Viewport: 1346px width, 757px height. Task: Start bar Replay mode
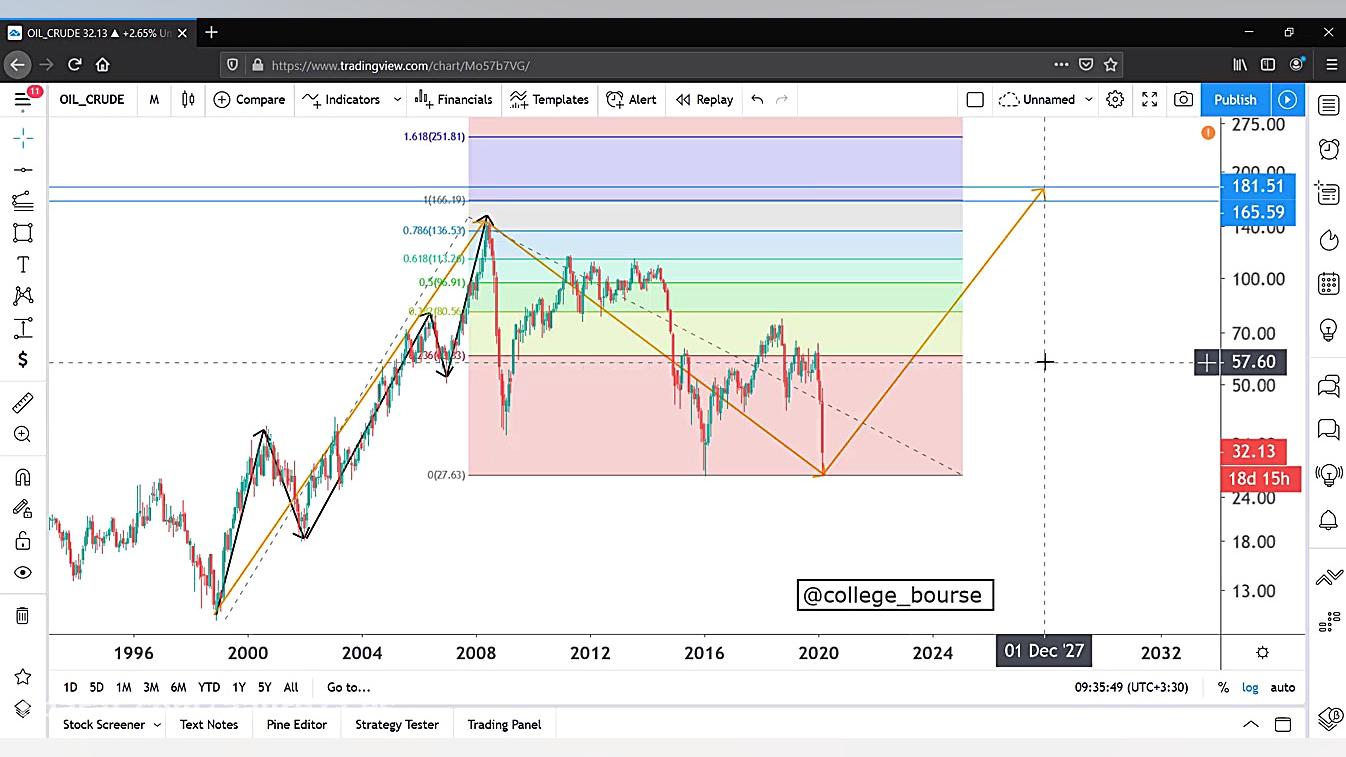[704, 99]
